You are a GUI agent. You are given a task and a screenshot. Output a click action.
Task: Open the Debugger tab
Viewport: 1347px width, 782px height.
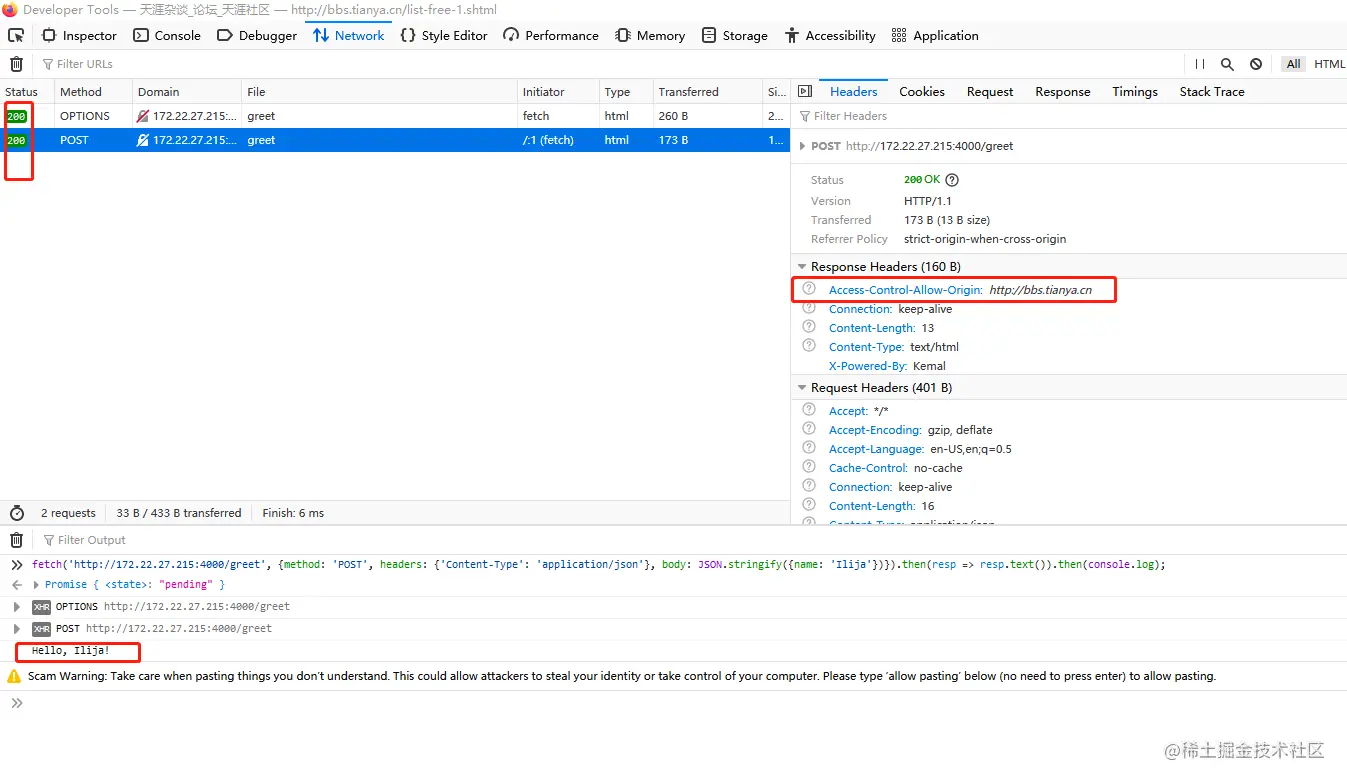tap(257, 35)
